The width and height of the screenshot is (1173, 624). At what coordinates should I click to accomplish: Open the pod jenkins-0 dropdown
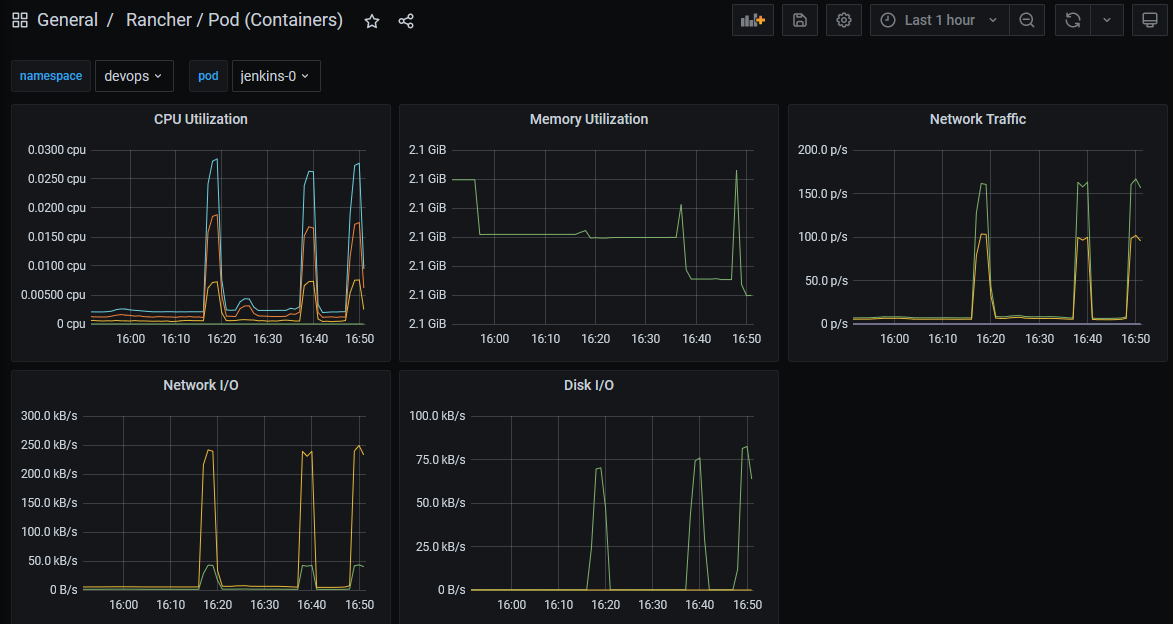coord(276,76)
